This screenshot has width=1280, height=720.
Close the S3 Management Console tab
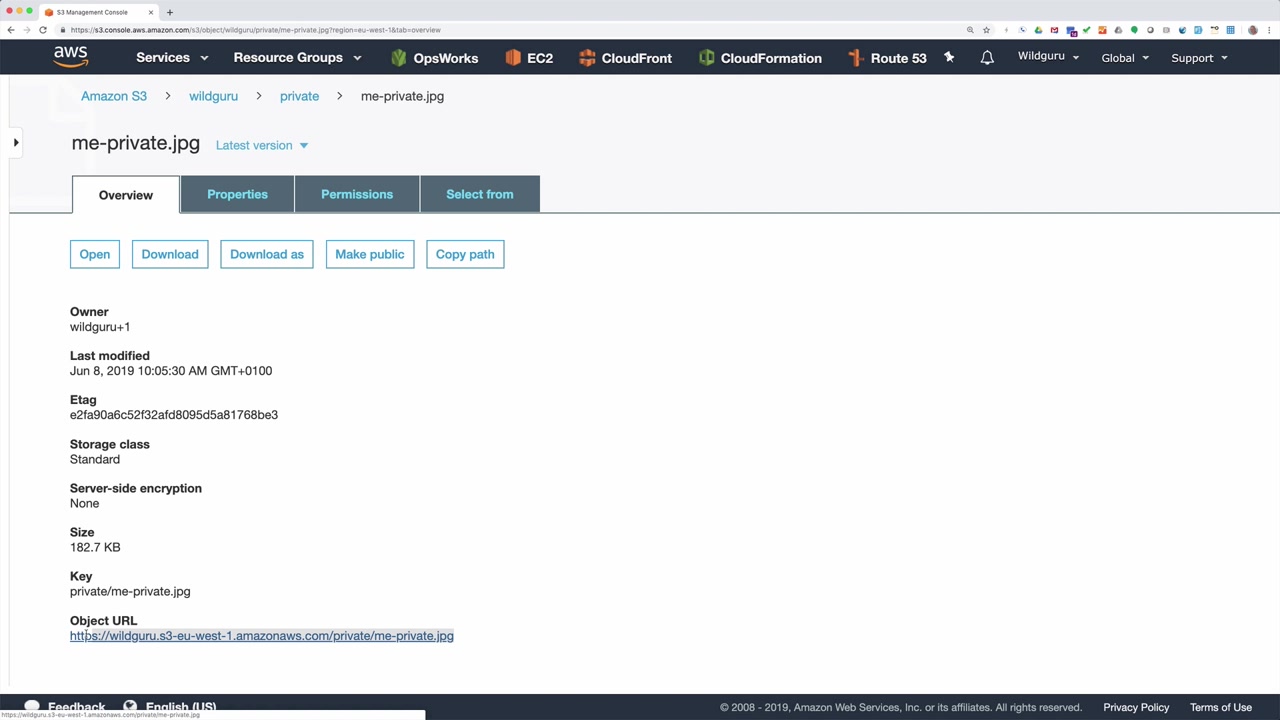[x=151, y=12]
